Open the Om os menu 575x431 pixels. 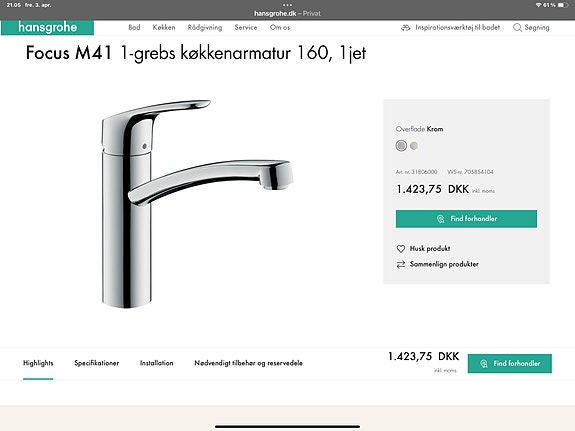[280, 28]
